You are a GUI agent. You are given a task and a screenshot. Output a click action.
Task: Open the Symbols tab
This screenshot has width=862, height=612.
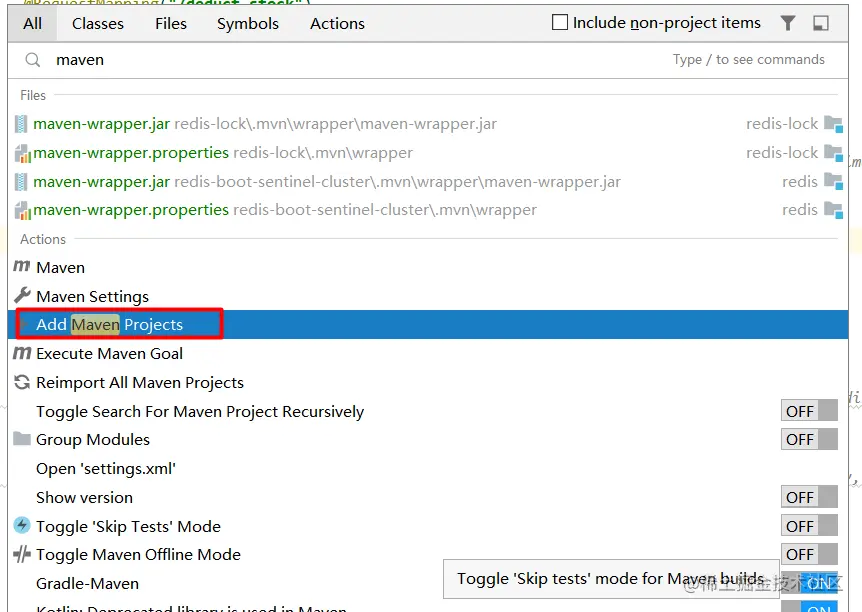(x=248, y=24)
